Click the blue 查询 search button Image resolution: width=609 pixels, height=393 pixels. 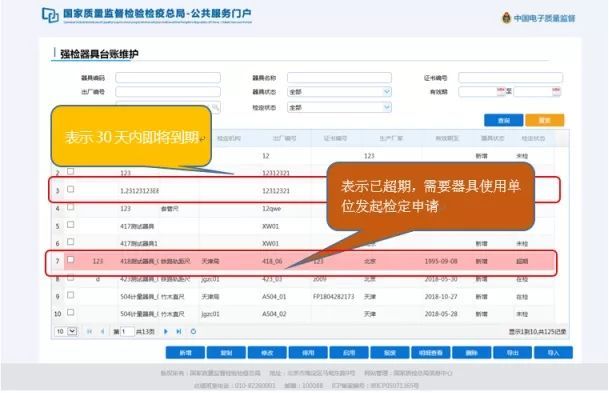point(504,120)
